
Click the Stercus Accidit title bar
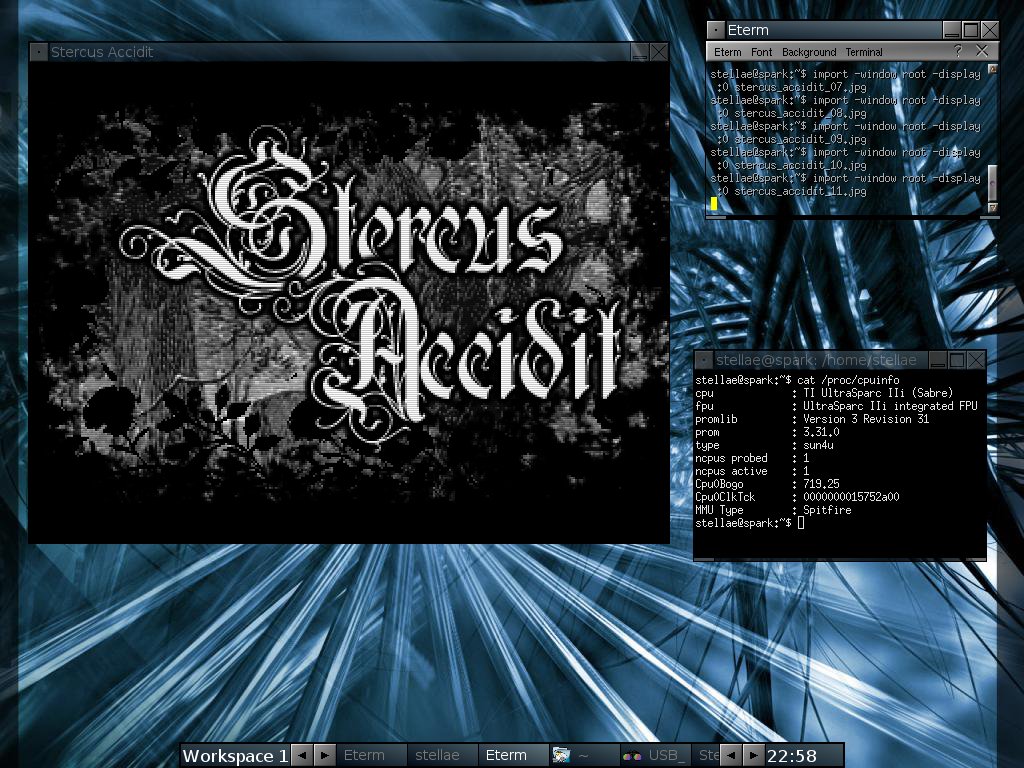[x=339, y=52]
